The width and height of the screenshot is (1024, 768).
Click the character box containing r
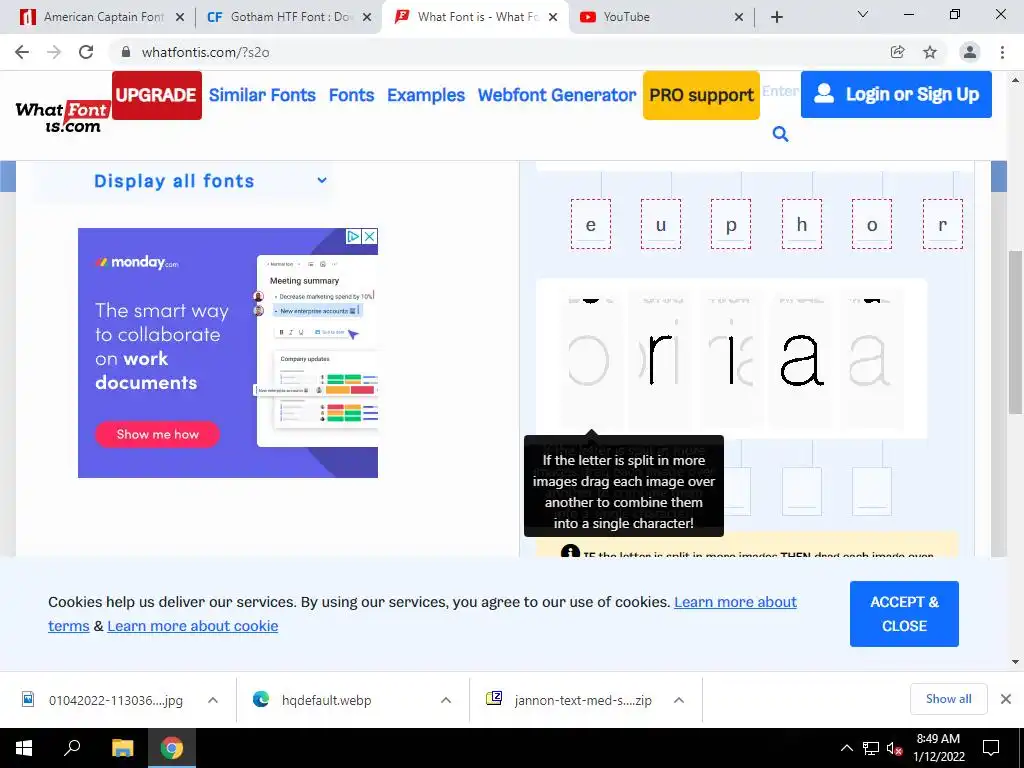pos(942,224)
